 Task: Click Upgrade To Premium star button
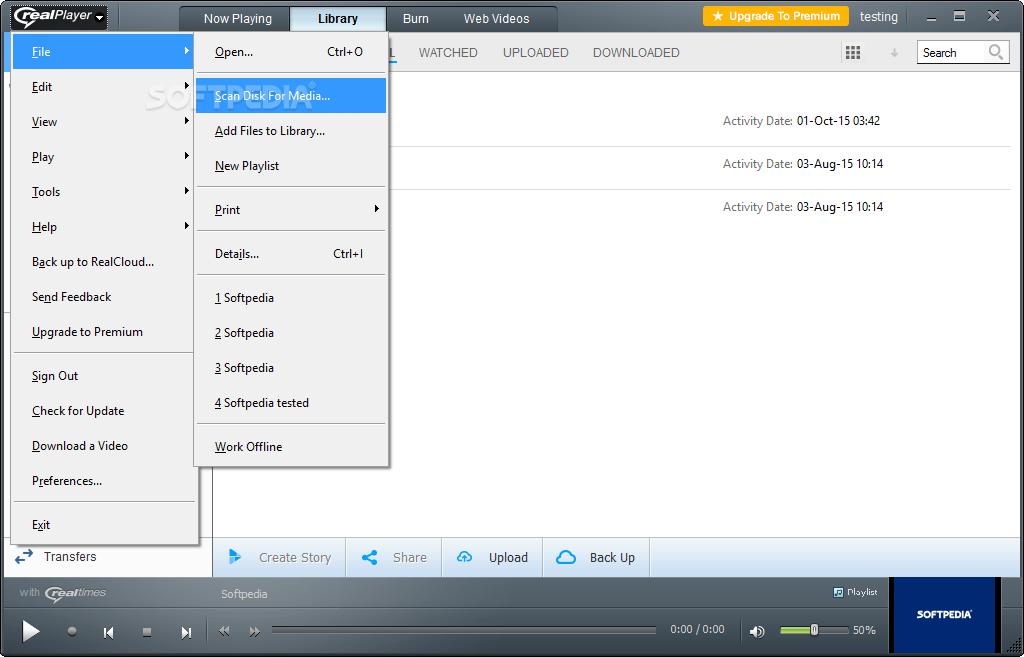pos(776,16)
